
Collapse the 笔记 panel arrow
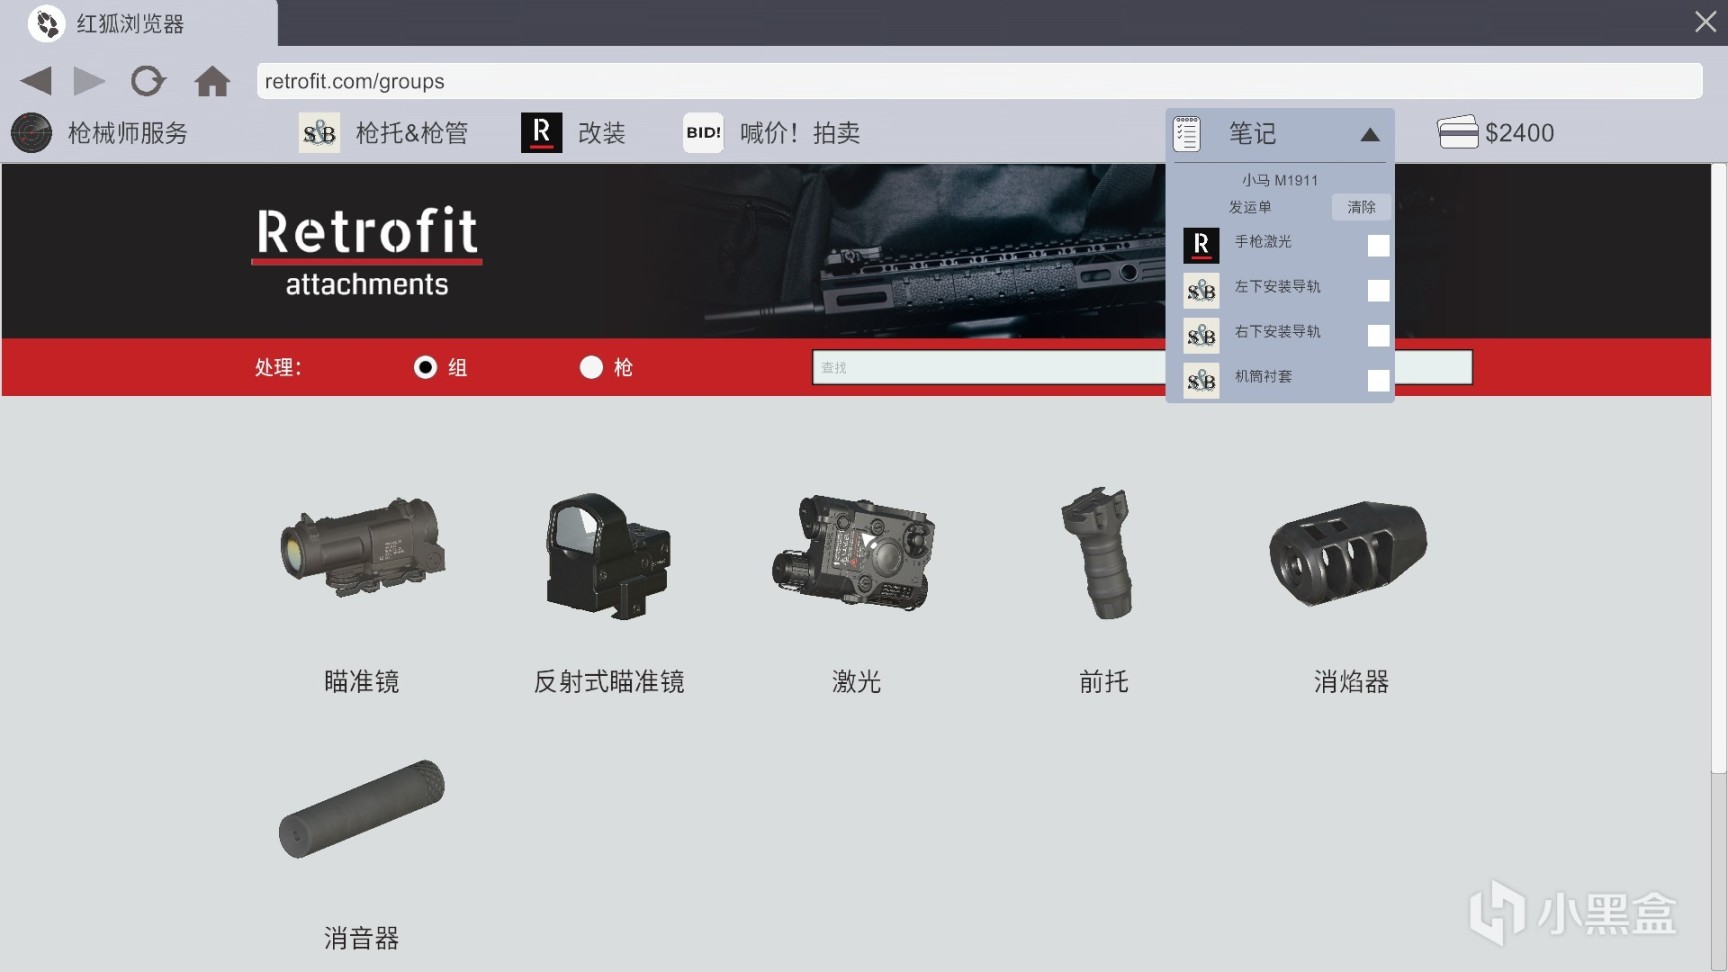[1370, 134]
